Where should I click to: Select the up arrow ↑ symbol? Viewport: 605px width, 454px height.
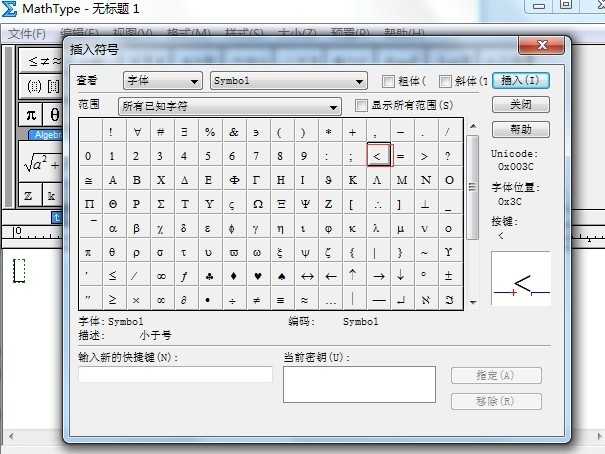[353, 275]
